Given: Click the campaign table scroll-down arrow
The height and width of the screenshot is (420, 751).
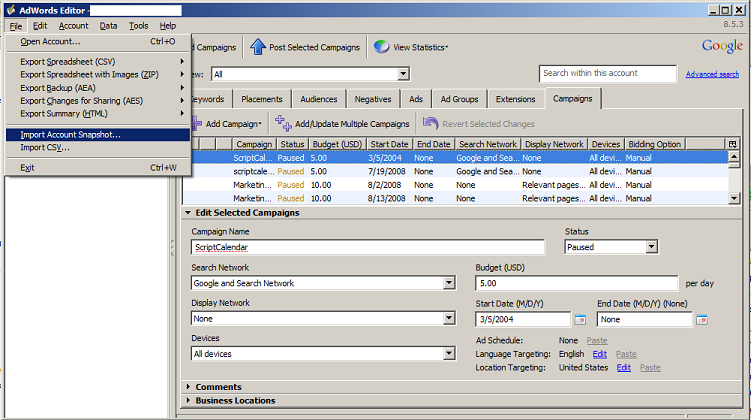Looking at the screenshot, I should click(x=734, y=198).
